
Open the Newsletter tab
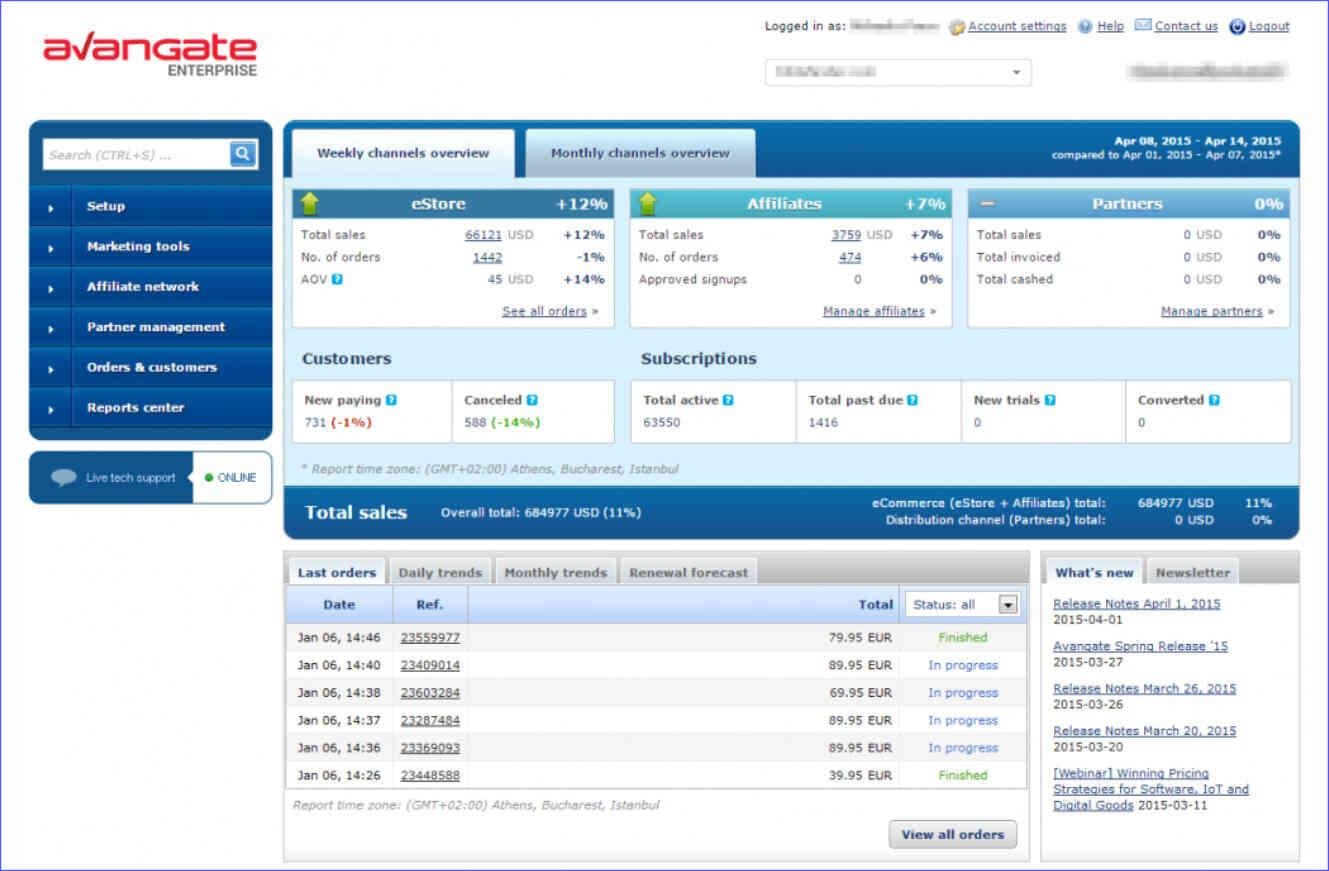[1192, 572]
